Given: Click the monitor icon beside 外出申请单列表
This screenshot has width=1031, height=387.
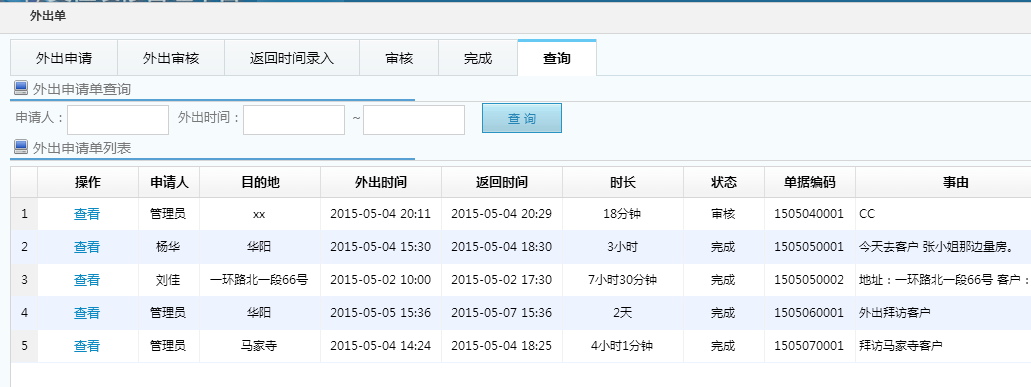Looking at the screenshot, I should pos(21,147).
